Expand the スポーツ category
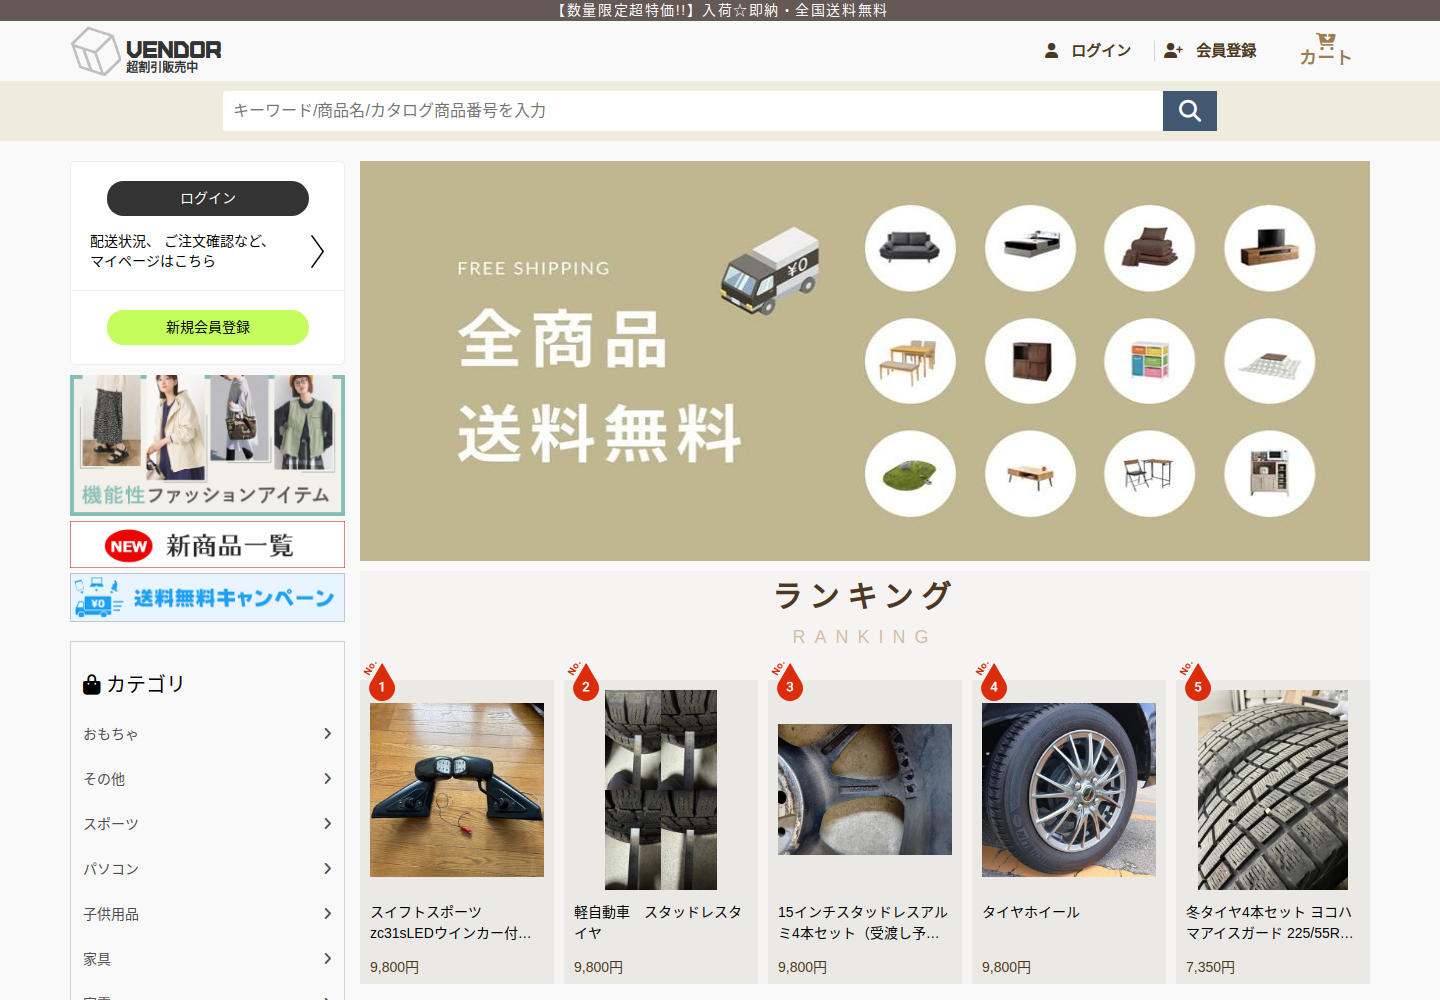1440x1000 pixels. (208, 824)
